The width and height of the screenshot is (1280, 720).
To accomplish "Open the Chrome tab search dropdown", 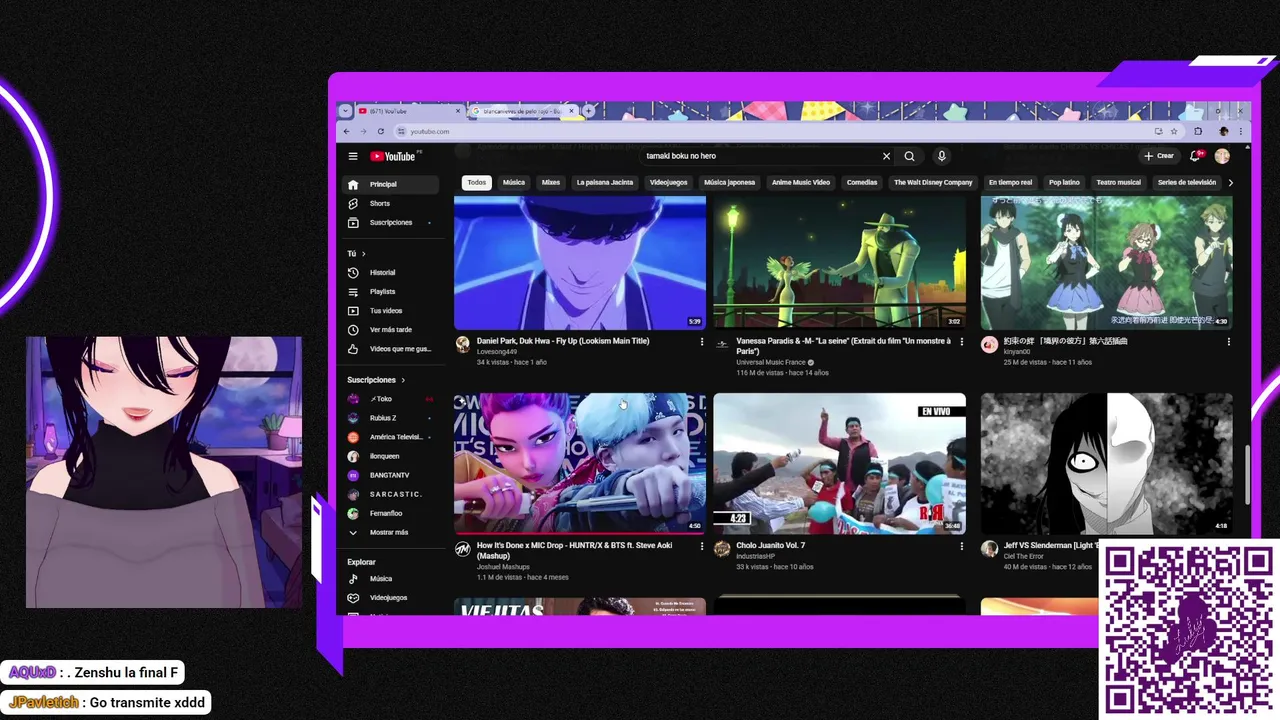I will point(346,111).
